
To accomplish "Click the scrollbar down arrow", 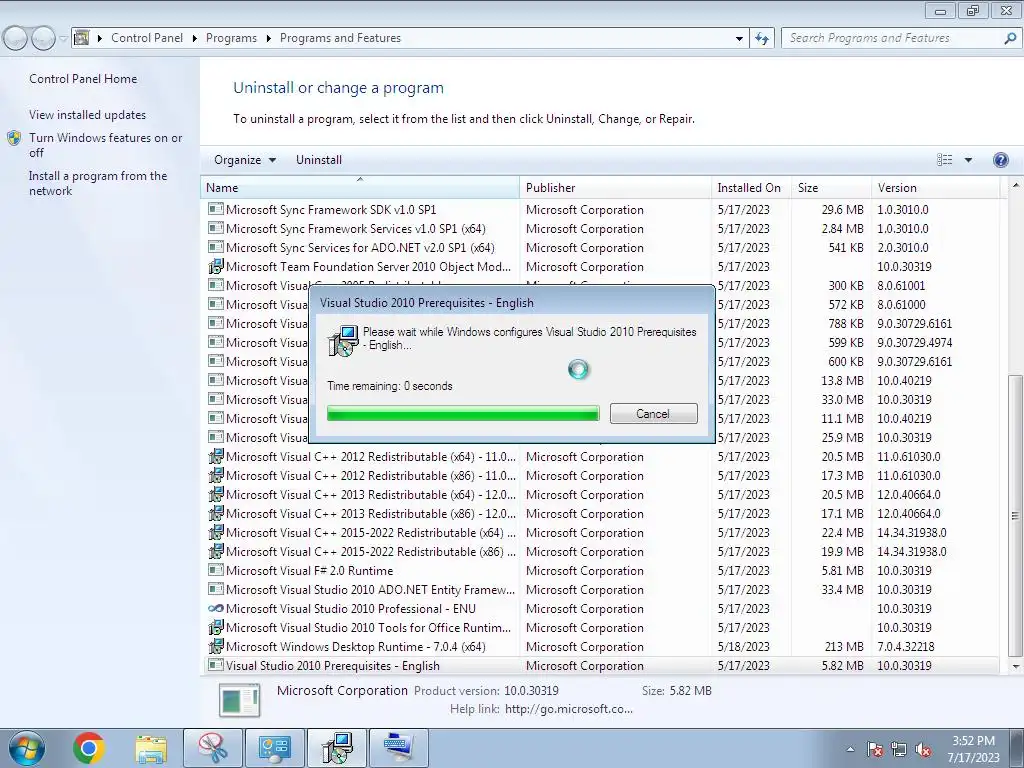I will [x=1015, y=666].
